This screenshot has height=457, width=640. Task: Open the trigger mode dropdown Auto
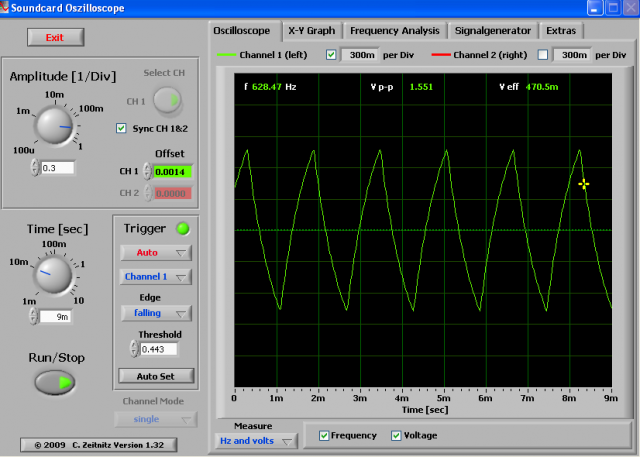click(156, 253)
